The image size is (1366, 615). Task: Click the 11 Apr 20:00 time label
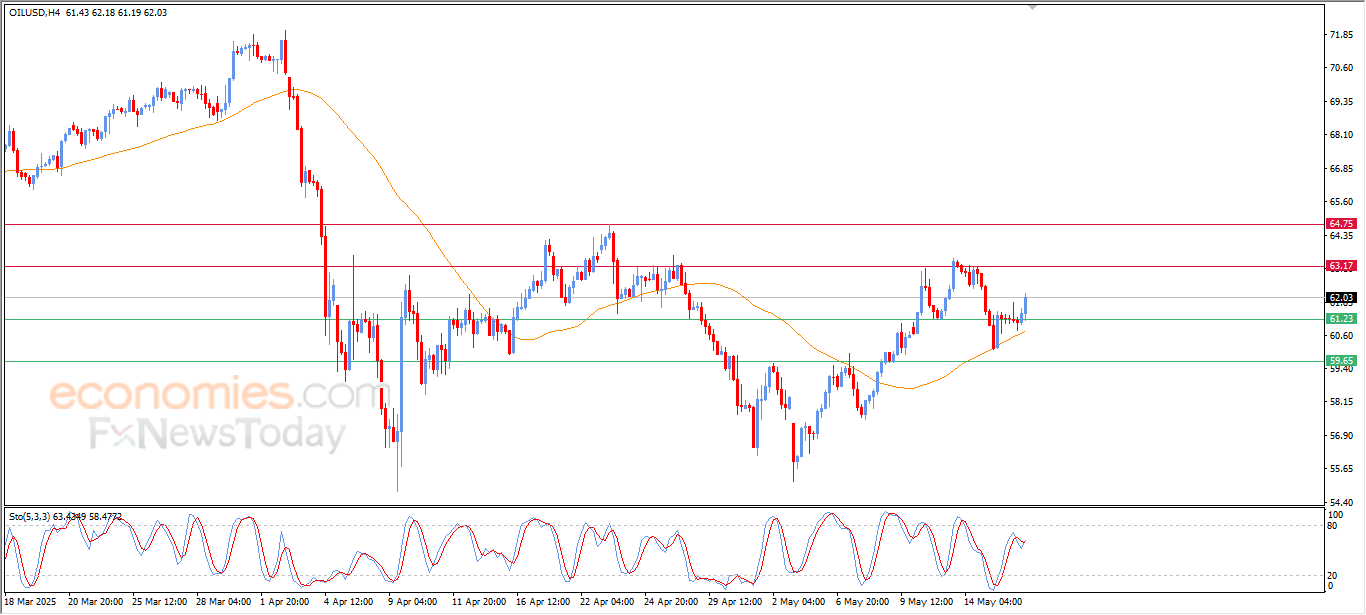tap(477, 602)
